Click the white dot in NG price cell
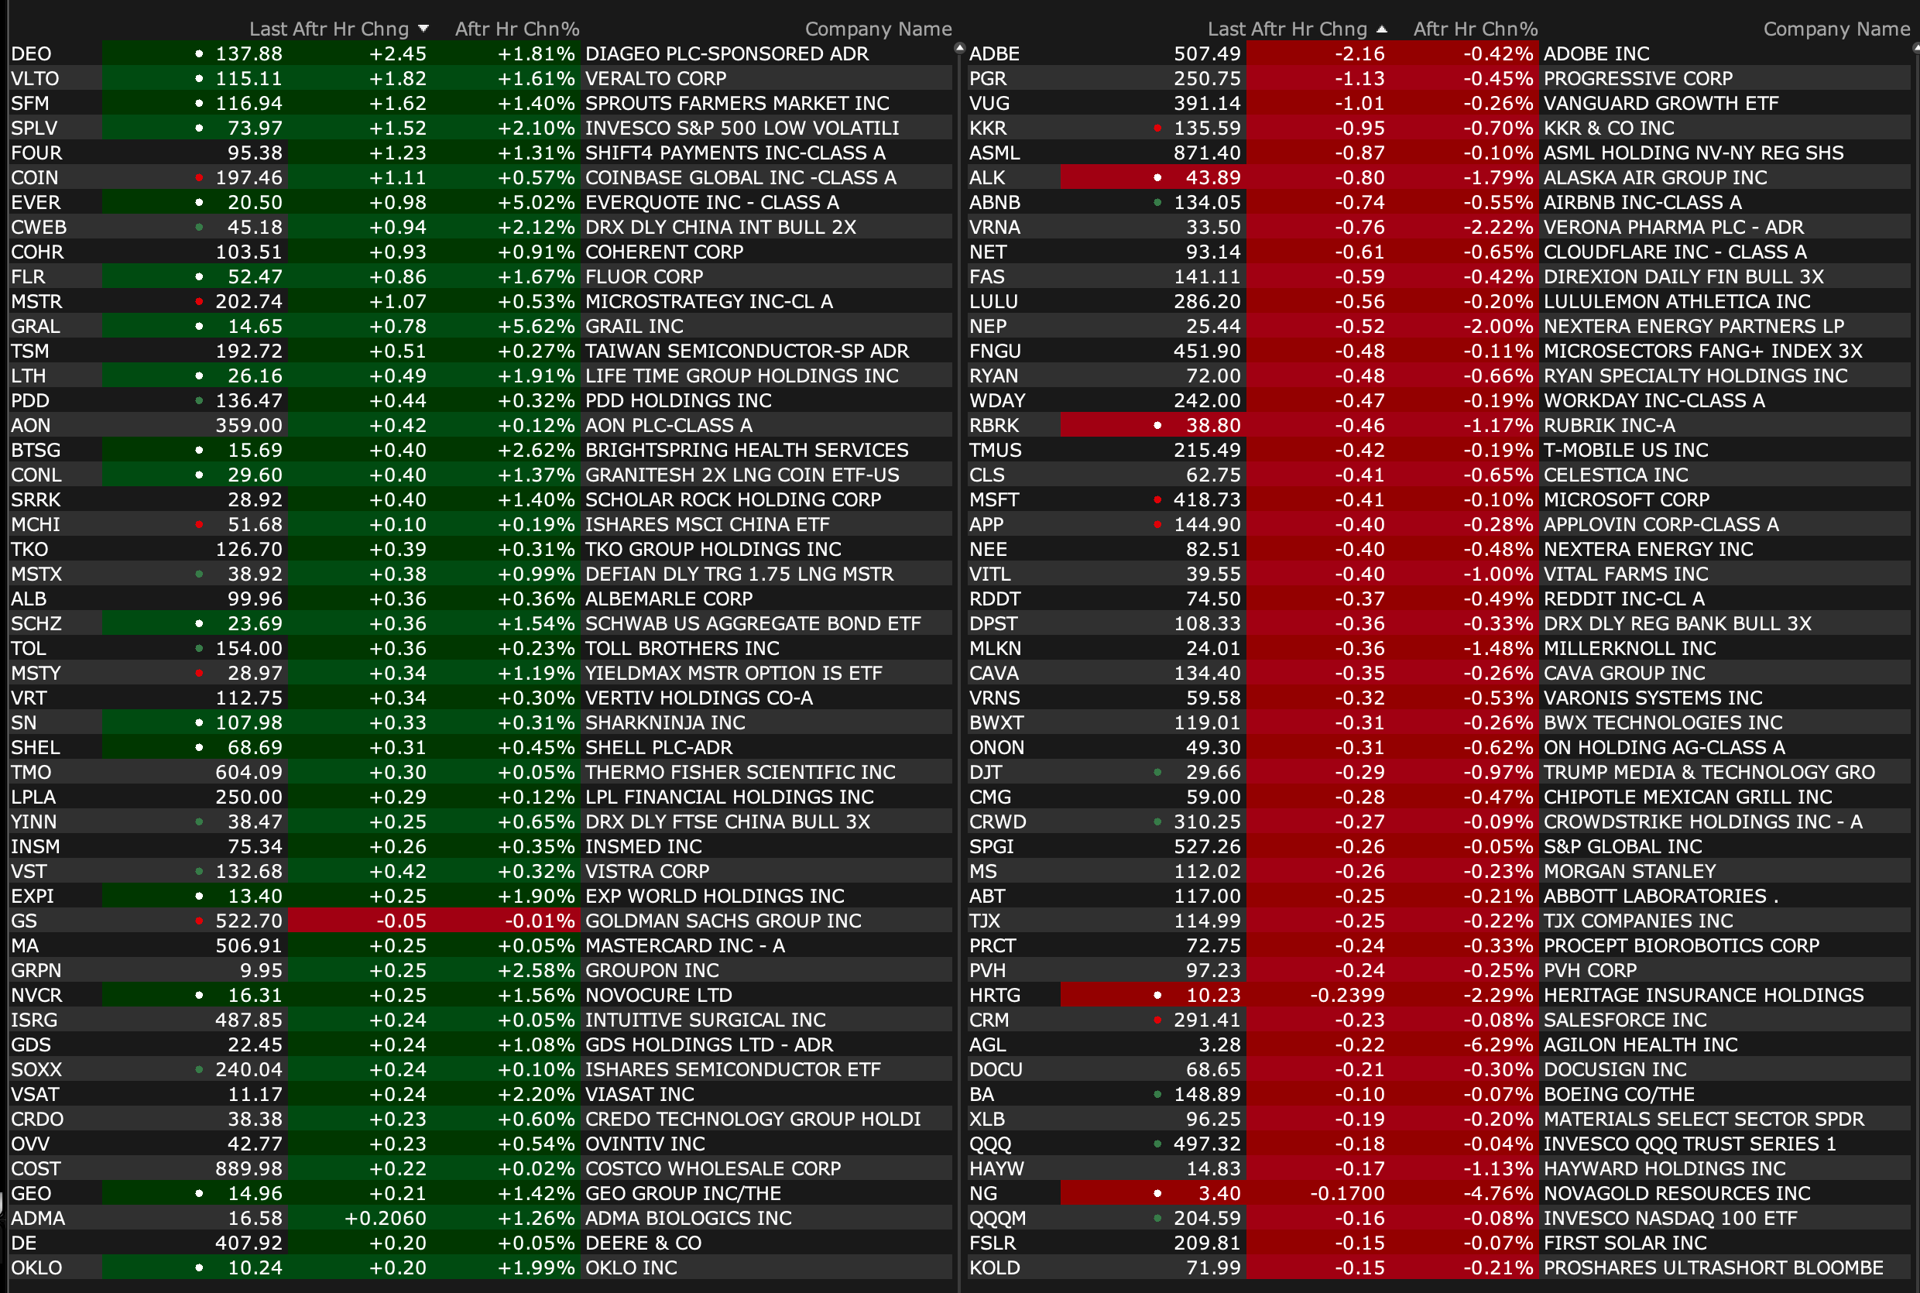Image resolution: width=1920 pixels, height=1293 pixels. (1158, 1193)
